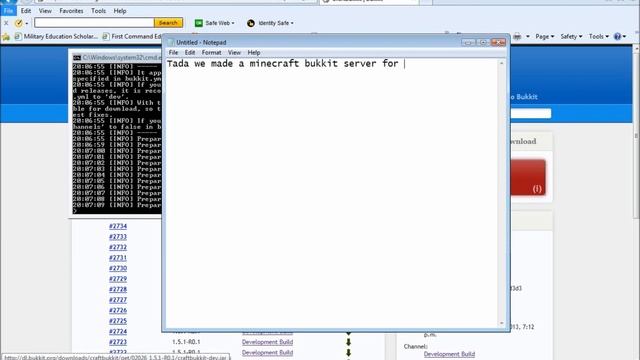The width and height of the screenshot is (640, 360).
Task: Click the browser page scrollbar up arrow
Action: point(636,49)
